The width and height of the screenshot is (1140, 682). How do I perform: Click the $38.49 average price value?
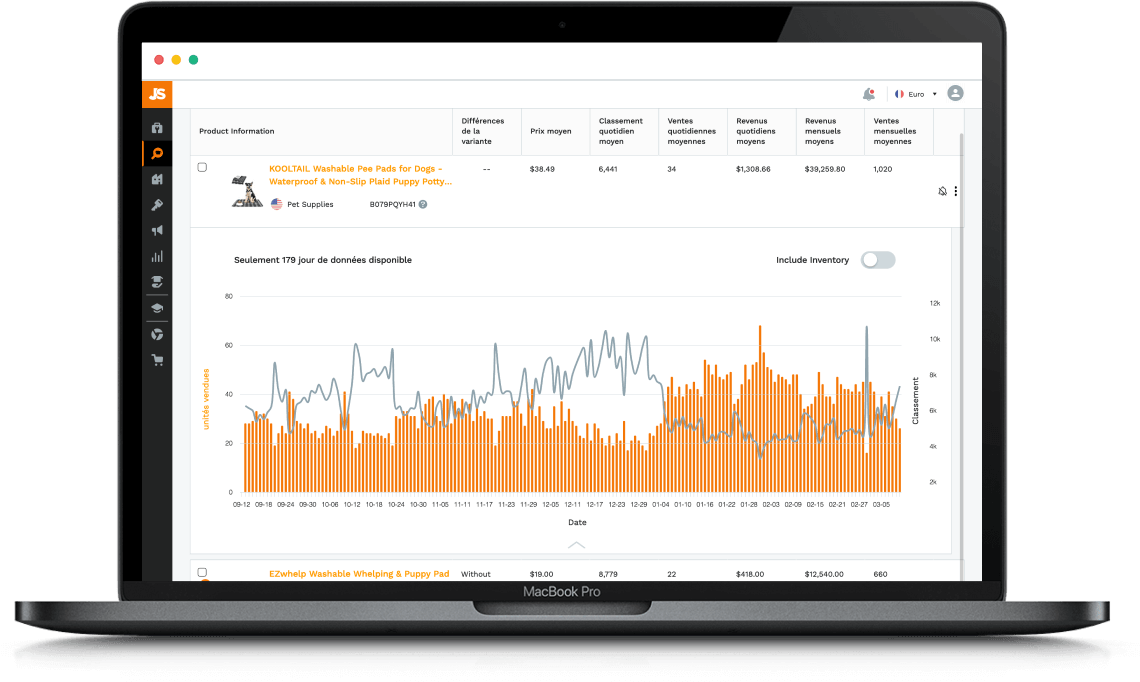542,169
